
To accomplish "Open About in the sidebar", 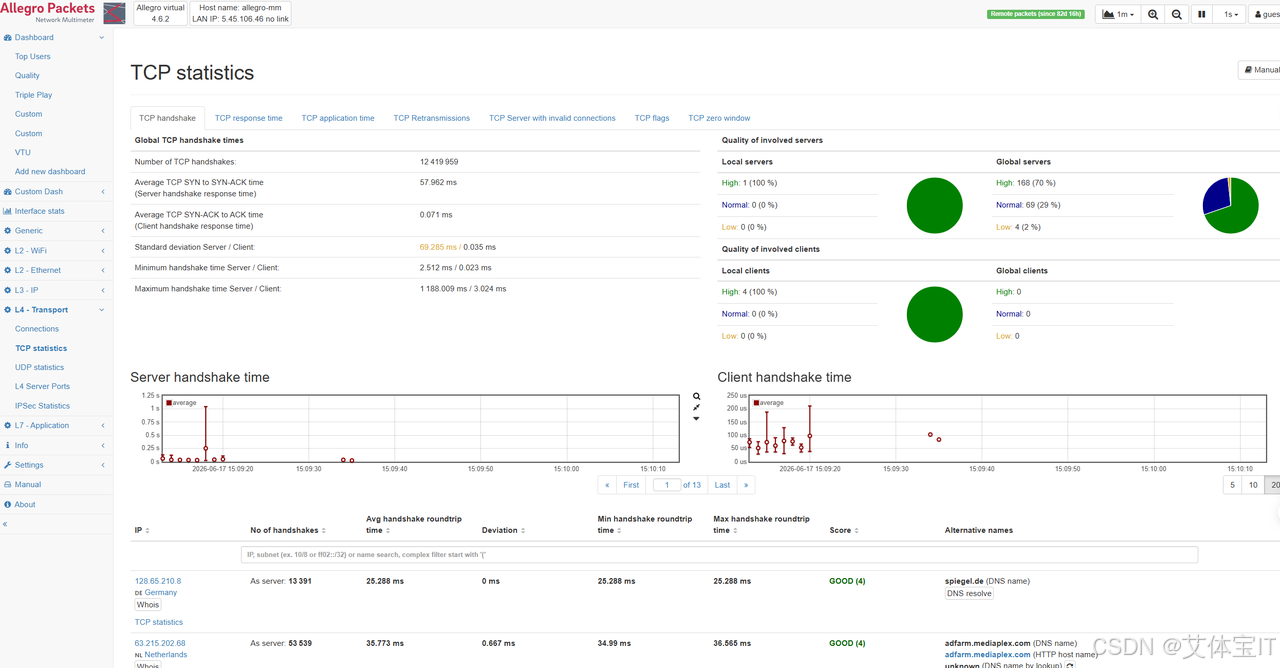I will pyautogui.click(x=25, y=504).
